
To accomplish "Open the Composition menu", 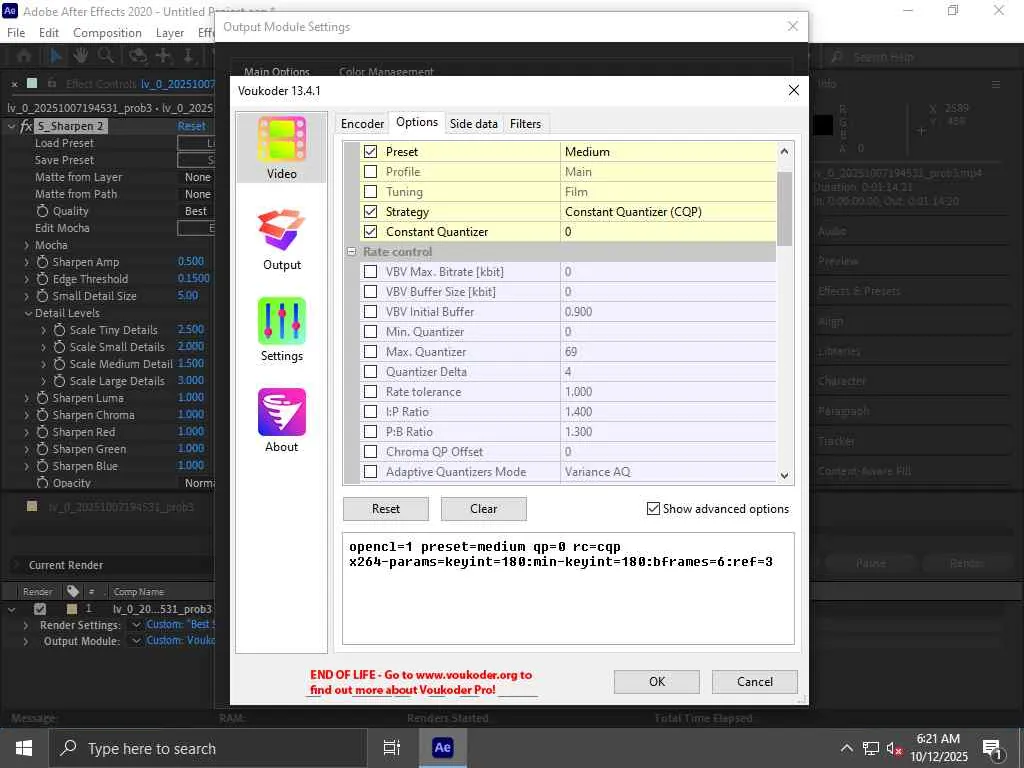I will tap(107, 33).
